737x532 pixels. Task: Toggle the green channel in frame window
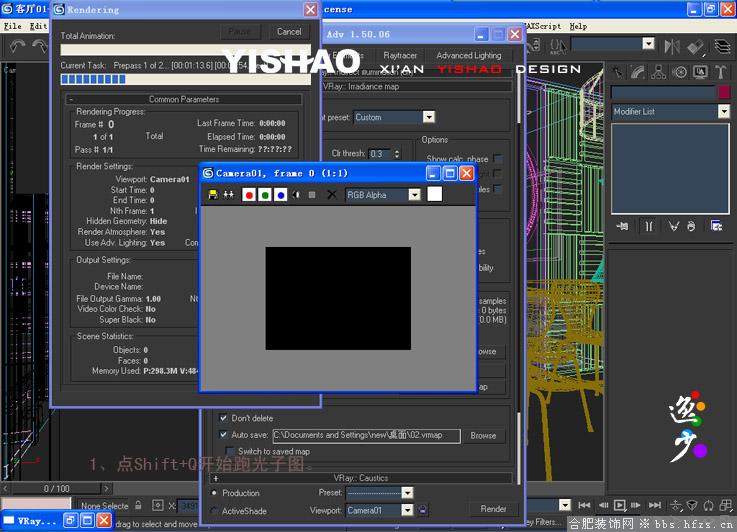coord(265,195)
